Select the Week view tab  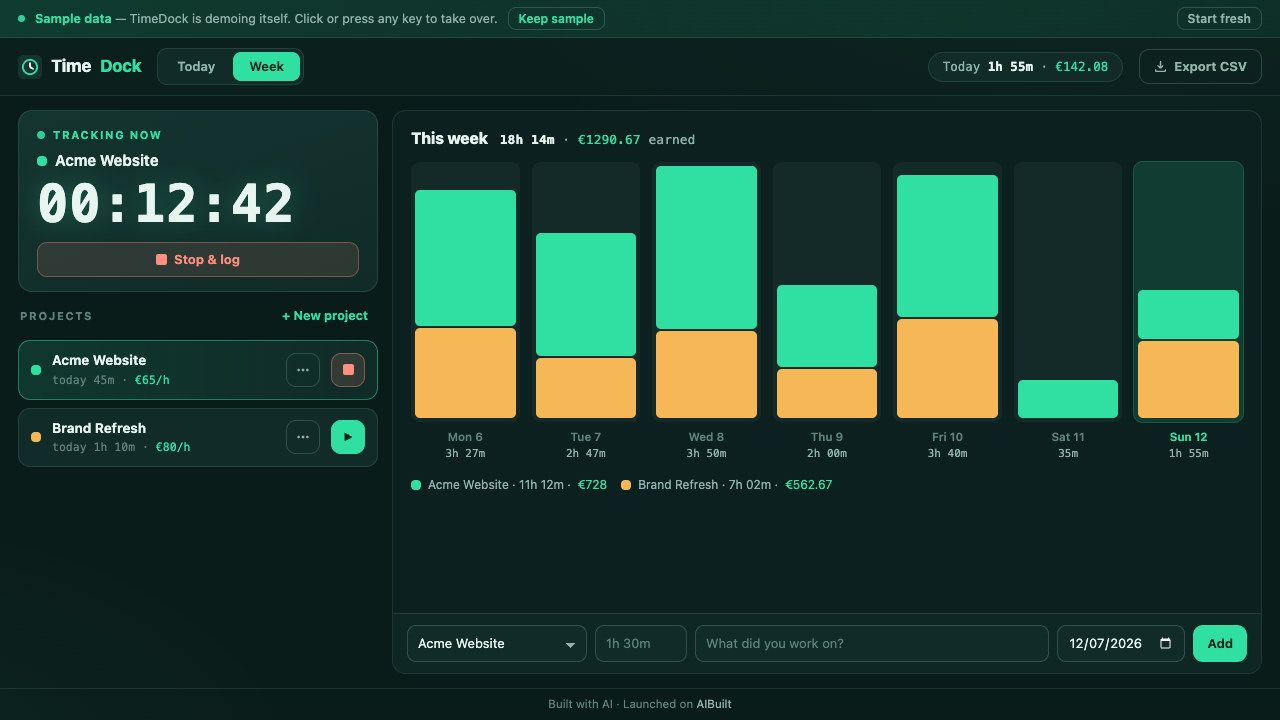pos(267,67)
